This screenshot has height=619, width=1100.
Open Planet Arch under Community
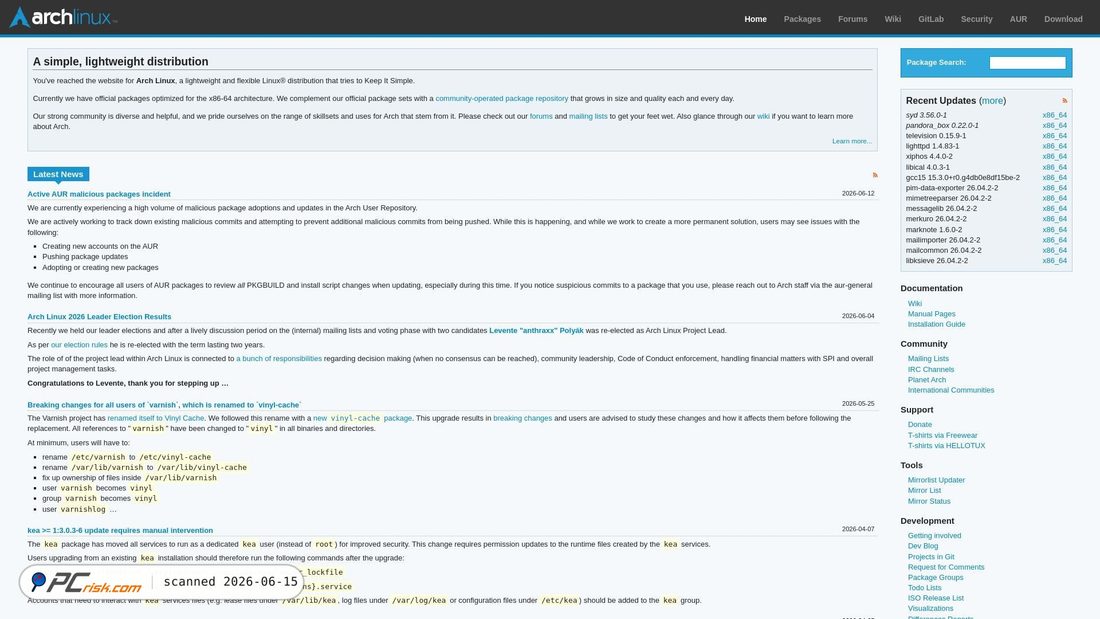click(x=927, y=380)
